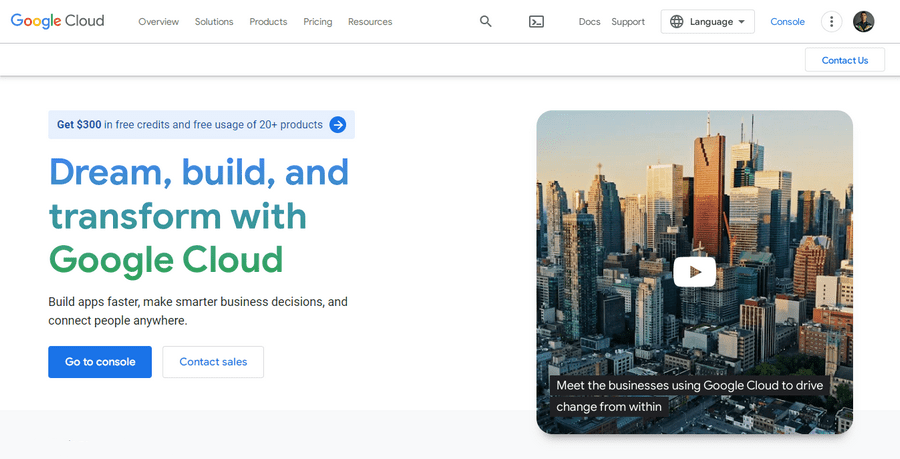Click the Contact sales button
Screen dimensions: 900x459
point(213,362)
